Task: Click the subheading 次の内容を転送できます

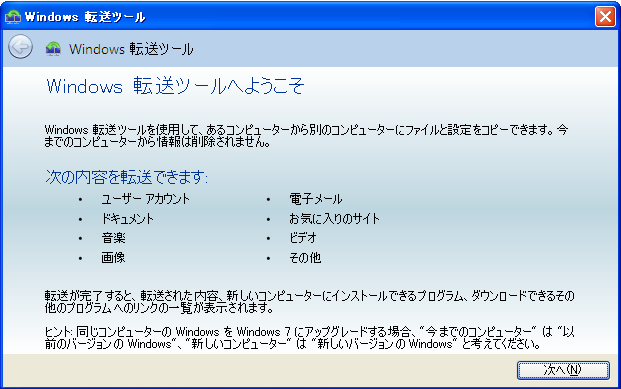Action: [x=127, y=177]
